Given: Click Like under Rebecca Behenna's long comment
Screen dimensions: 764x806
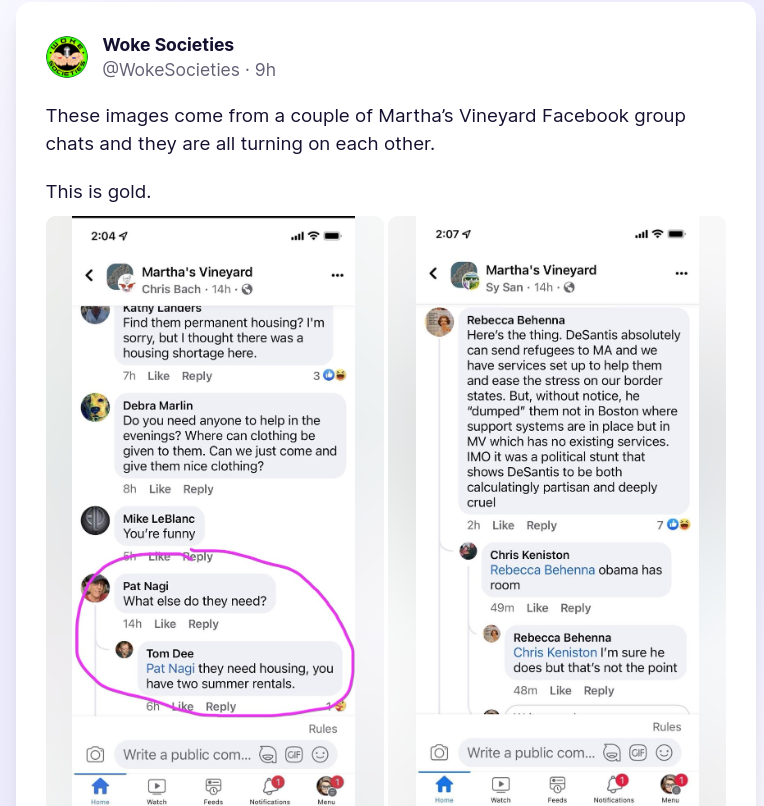Looking at the screenshot, I should [503, 525].
